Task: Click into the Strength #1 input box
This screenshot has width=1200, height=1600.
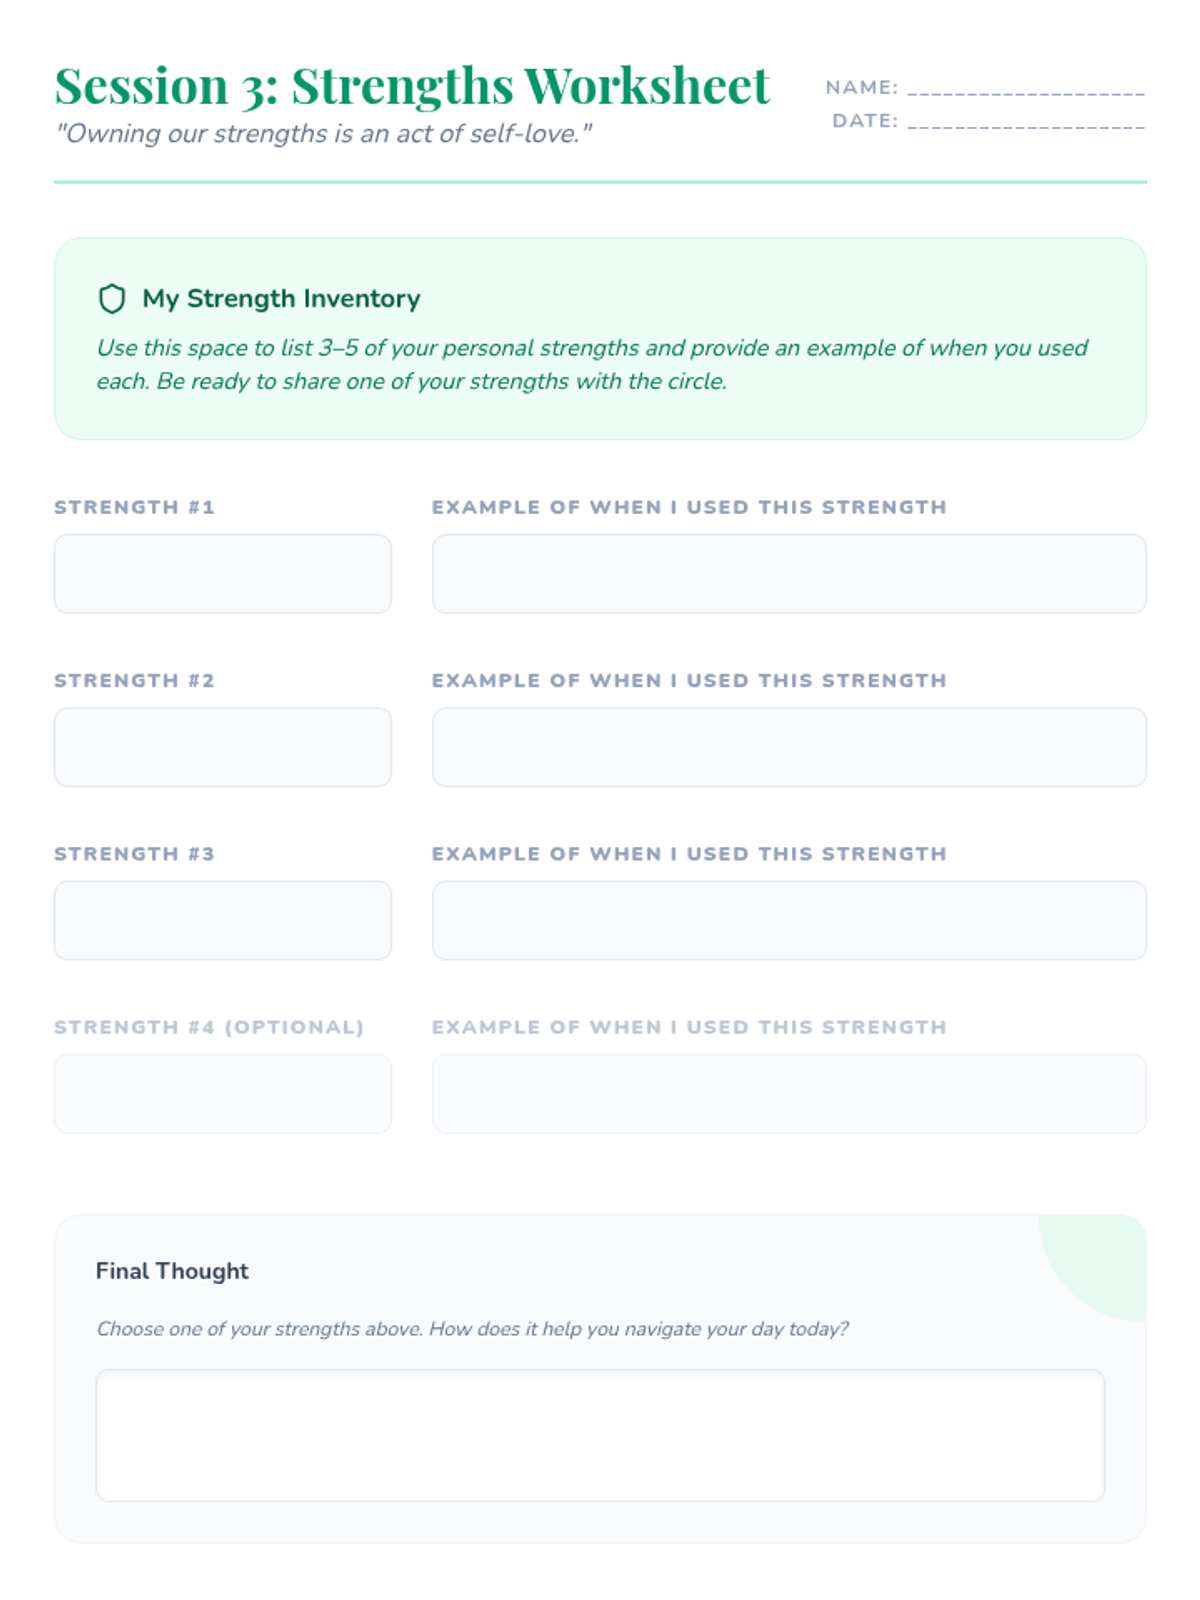Action: point(222,574)
